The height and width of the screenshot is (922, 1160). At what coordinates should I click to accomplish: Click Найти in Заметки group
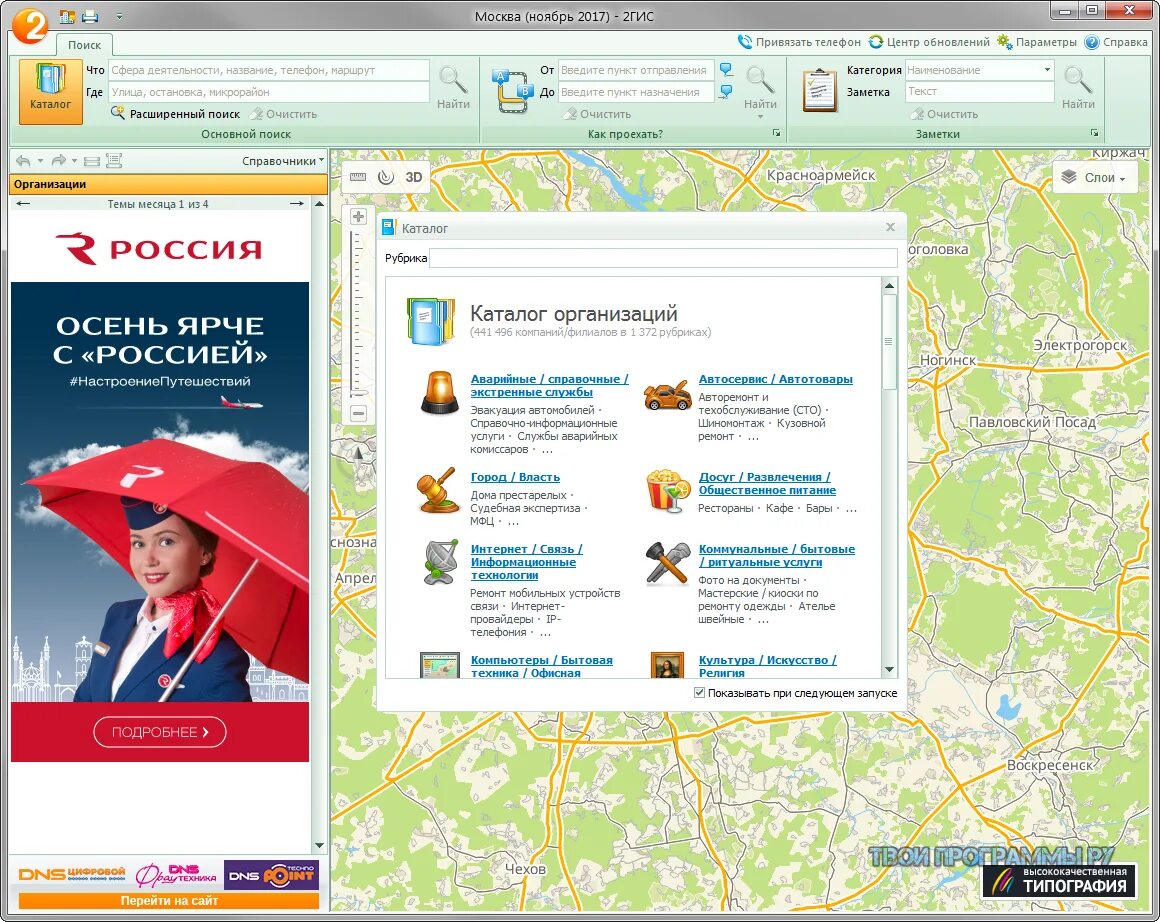[1078, 88]
